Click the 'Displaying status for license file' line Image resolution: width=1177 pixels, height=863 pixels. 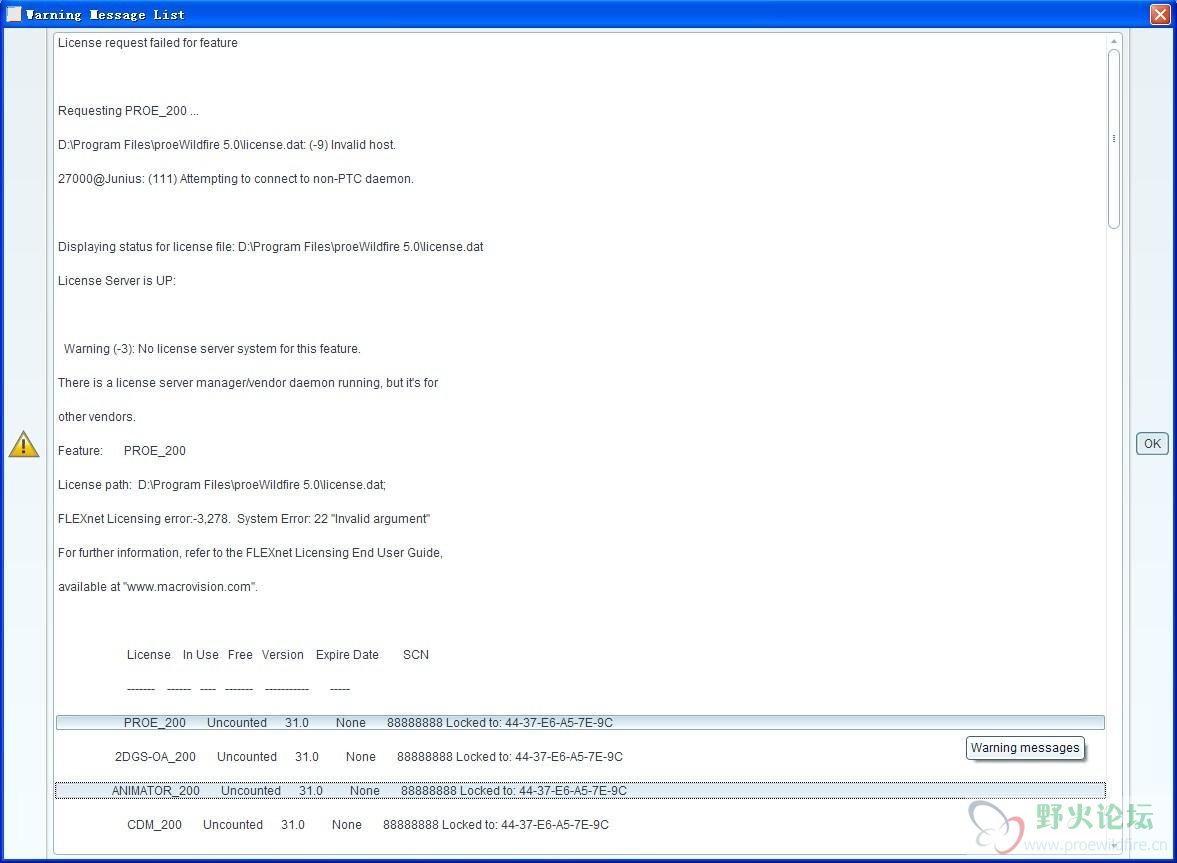click(271, 247)
